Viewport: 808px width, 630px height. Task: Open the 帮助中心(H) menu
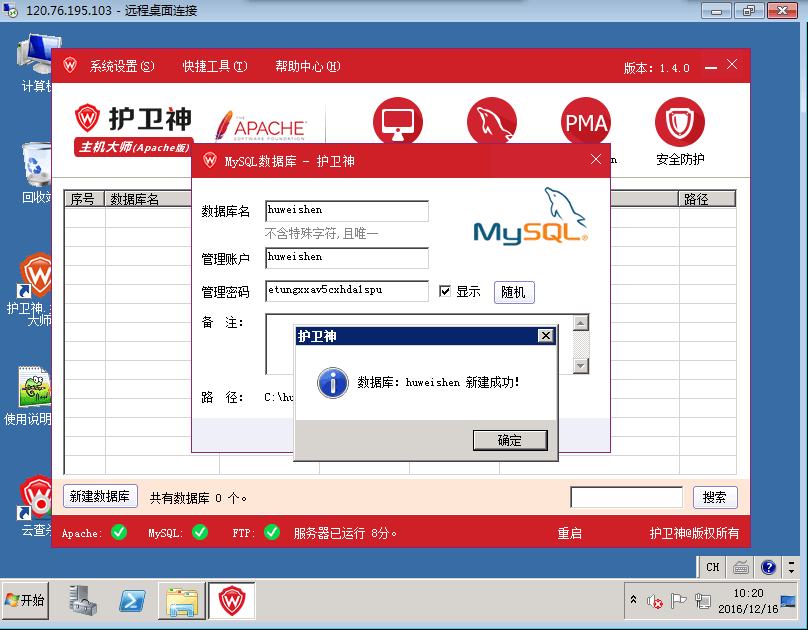pos(308,66)
